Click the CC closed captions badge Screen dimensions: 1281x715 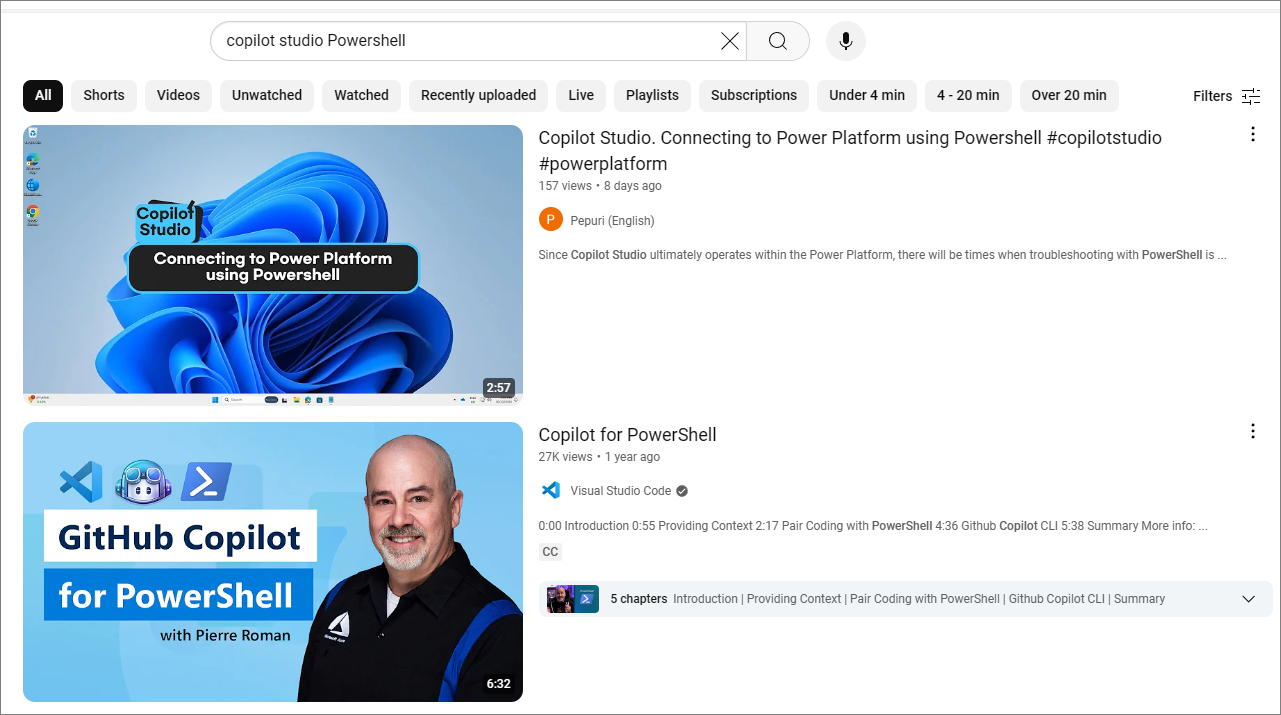550,552
